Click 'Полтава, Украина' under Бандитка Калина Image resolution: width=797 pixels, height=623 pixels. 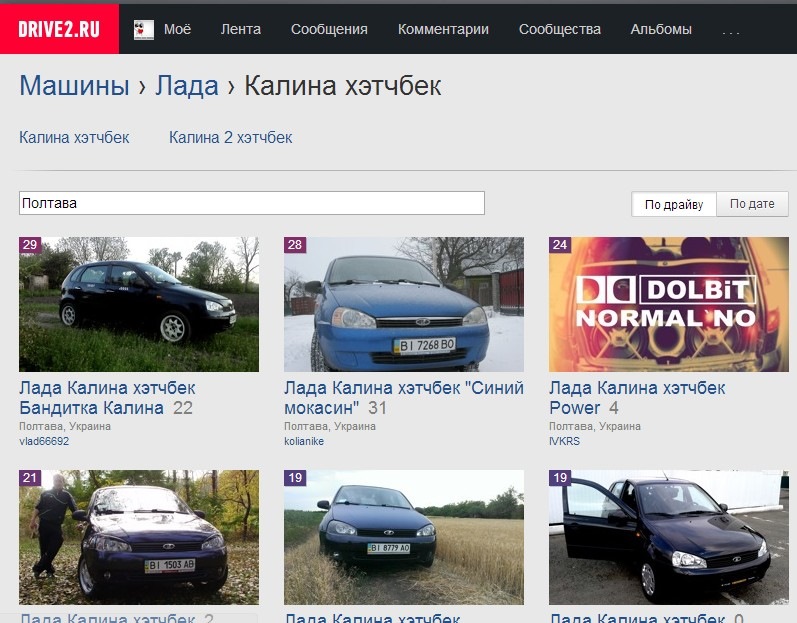coord(65,426)
